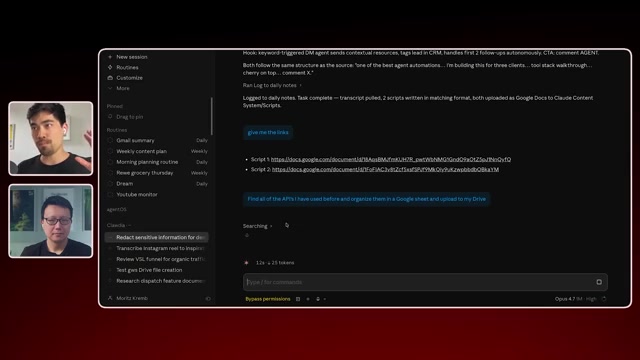Click the Routines icon in the sidebar
Screen dimensions: 640x360
coord(110,67)
